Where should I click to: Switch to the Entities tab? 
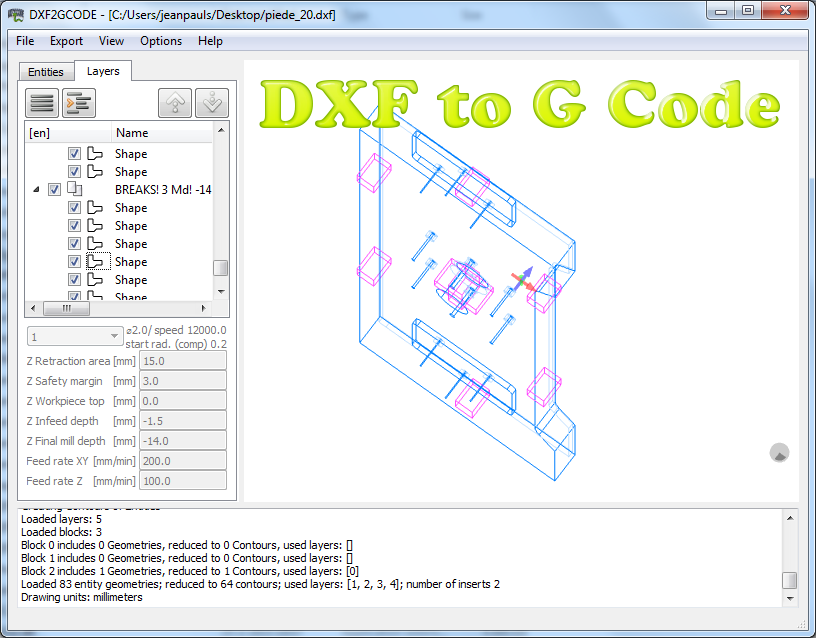point(45,72)
